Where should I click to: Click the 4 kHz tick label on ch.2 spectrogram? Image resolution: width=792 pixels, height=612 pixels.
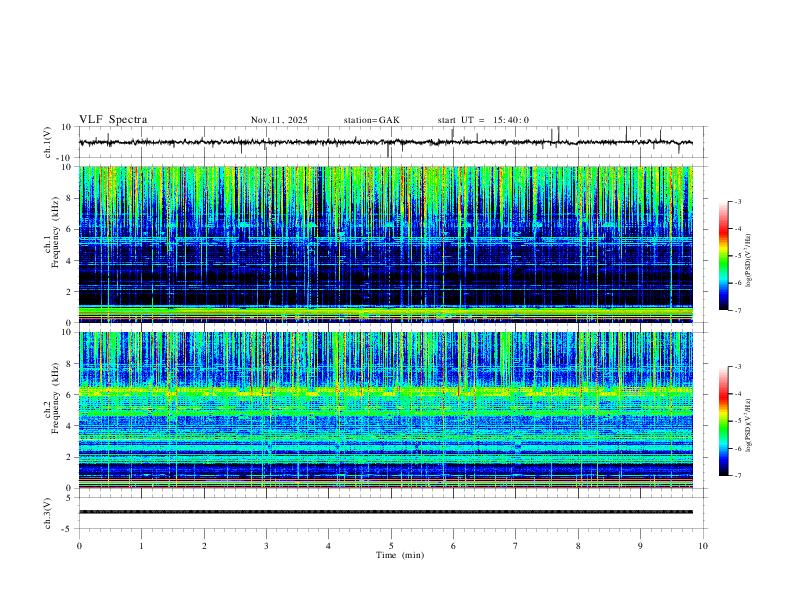pos(69,426)
